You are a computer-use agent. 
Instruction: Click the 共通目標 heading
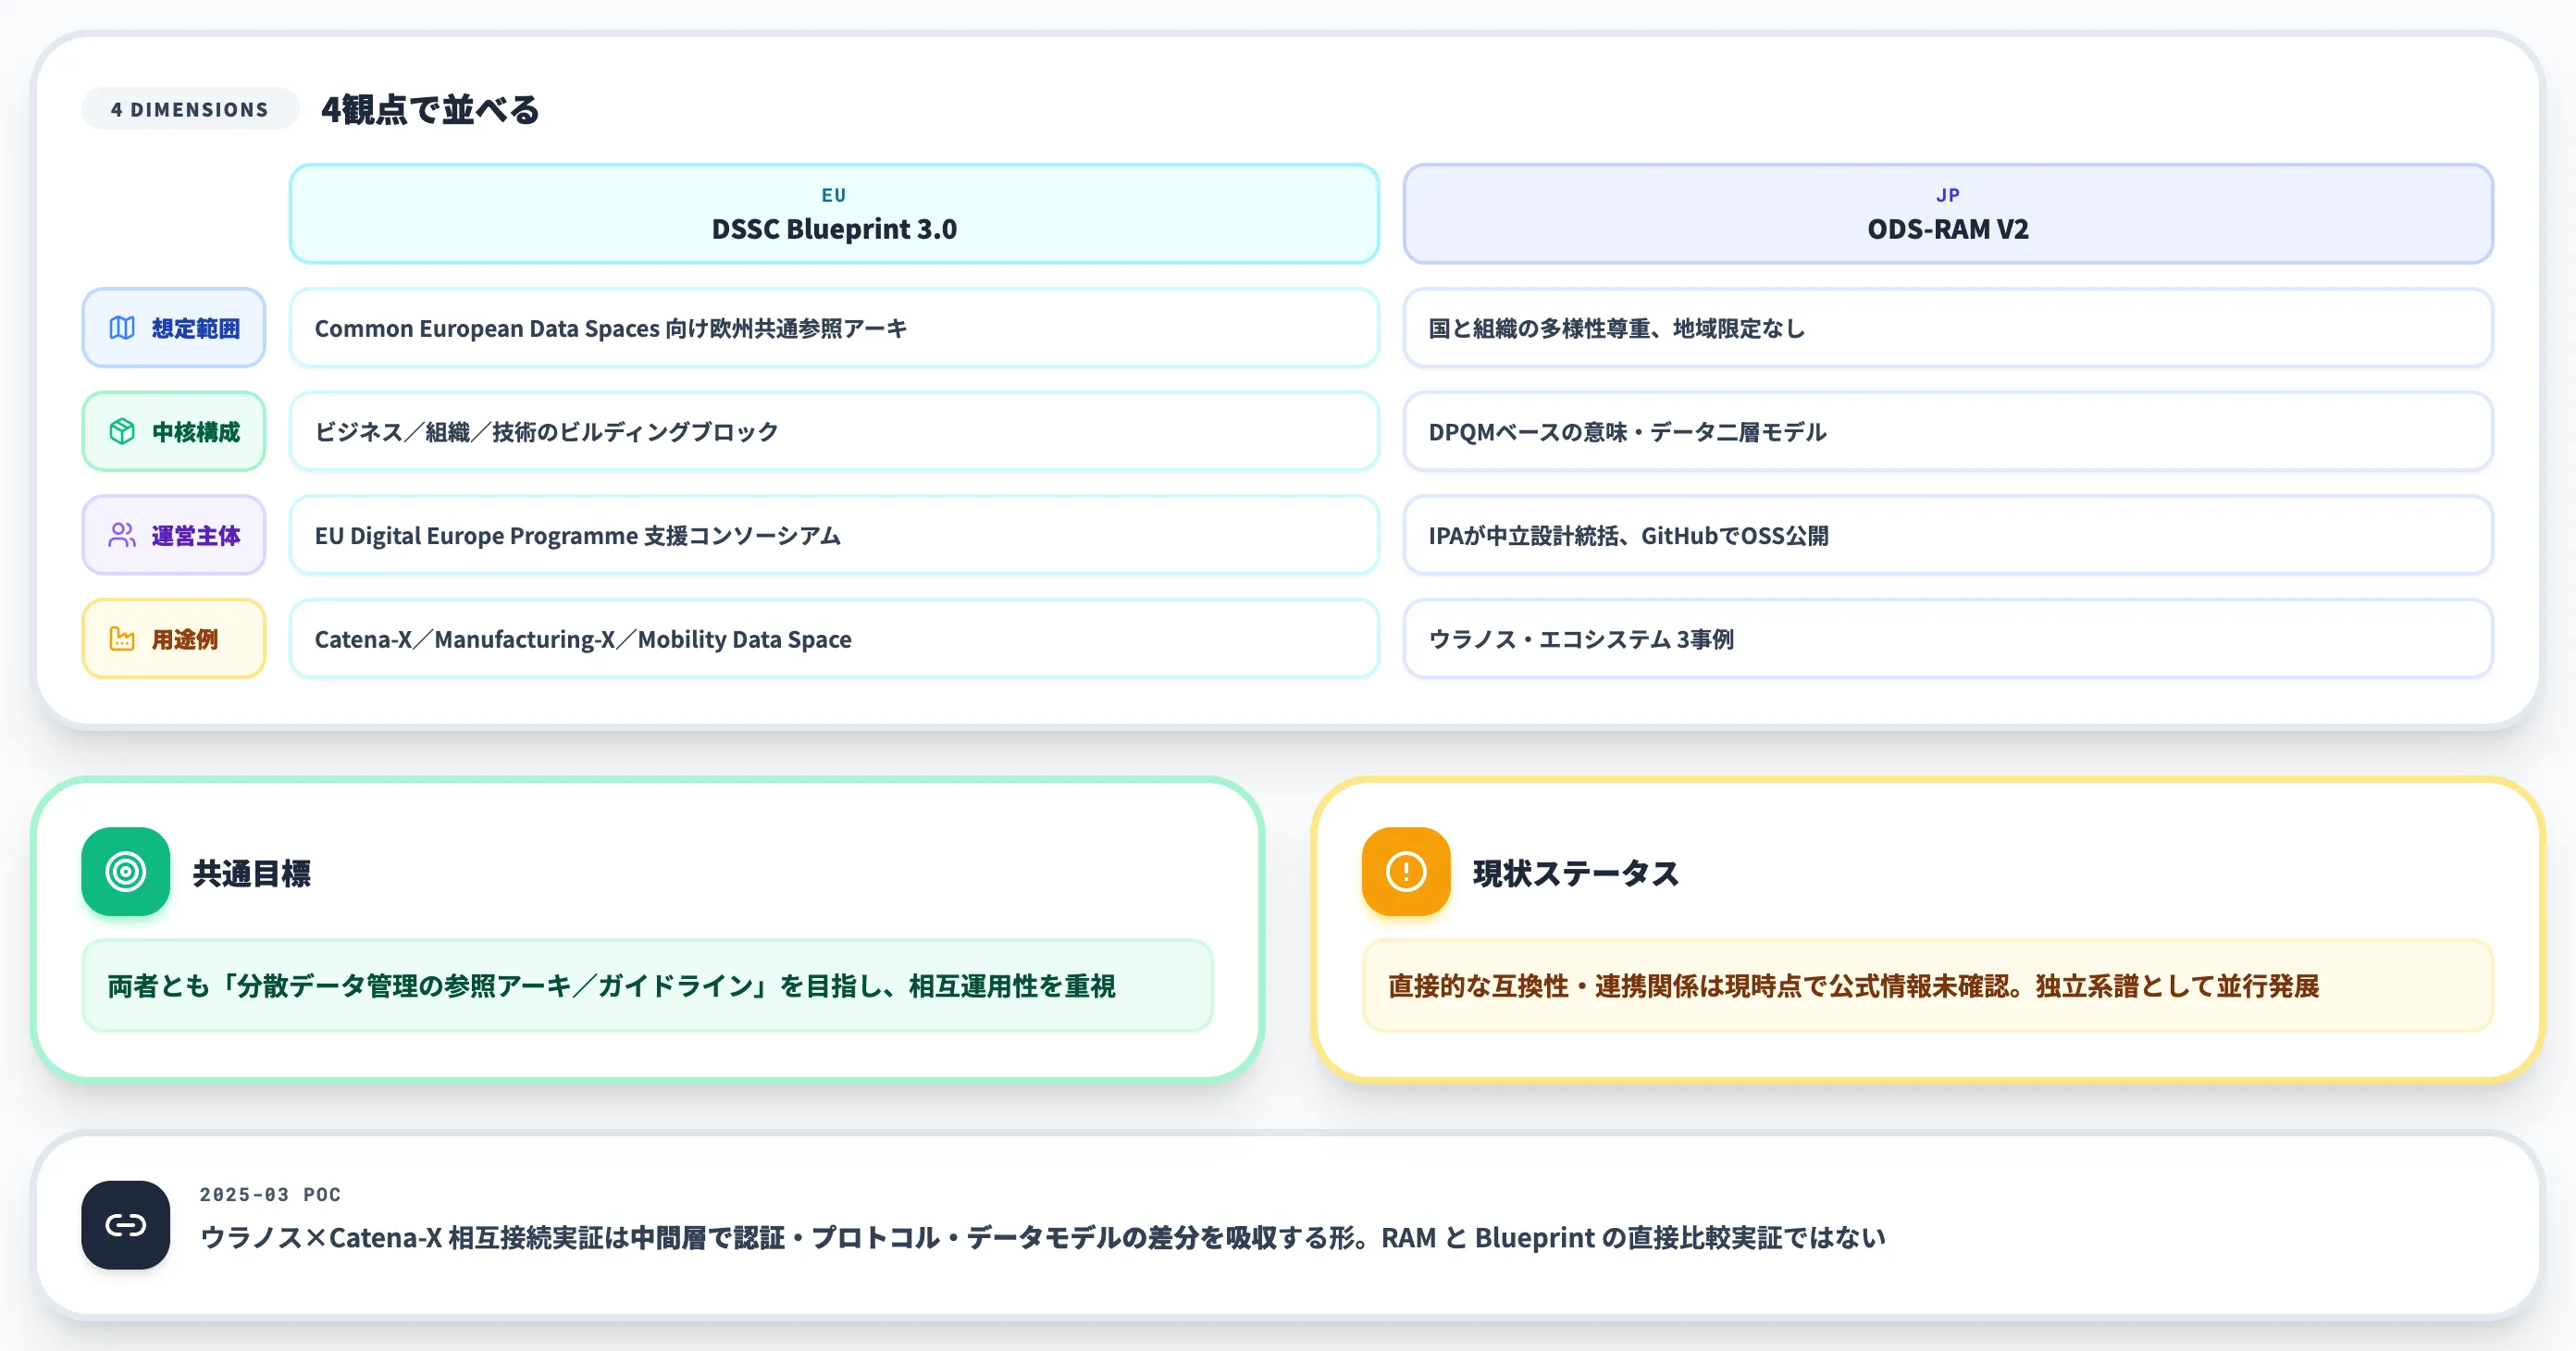pos(252,873)
